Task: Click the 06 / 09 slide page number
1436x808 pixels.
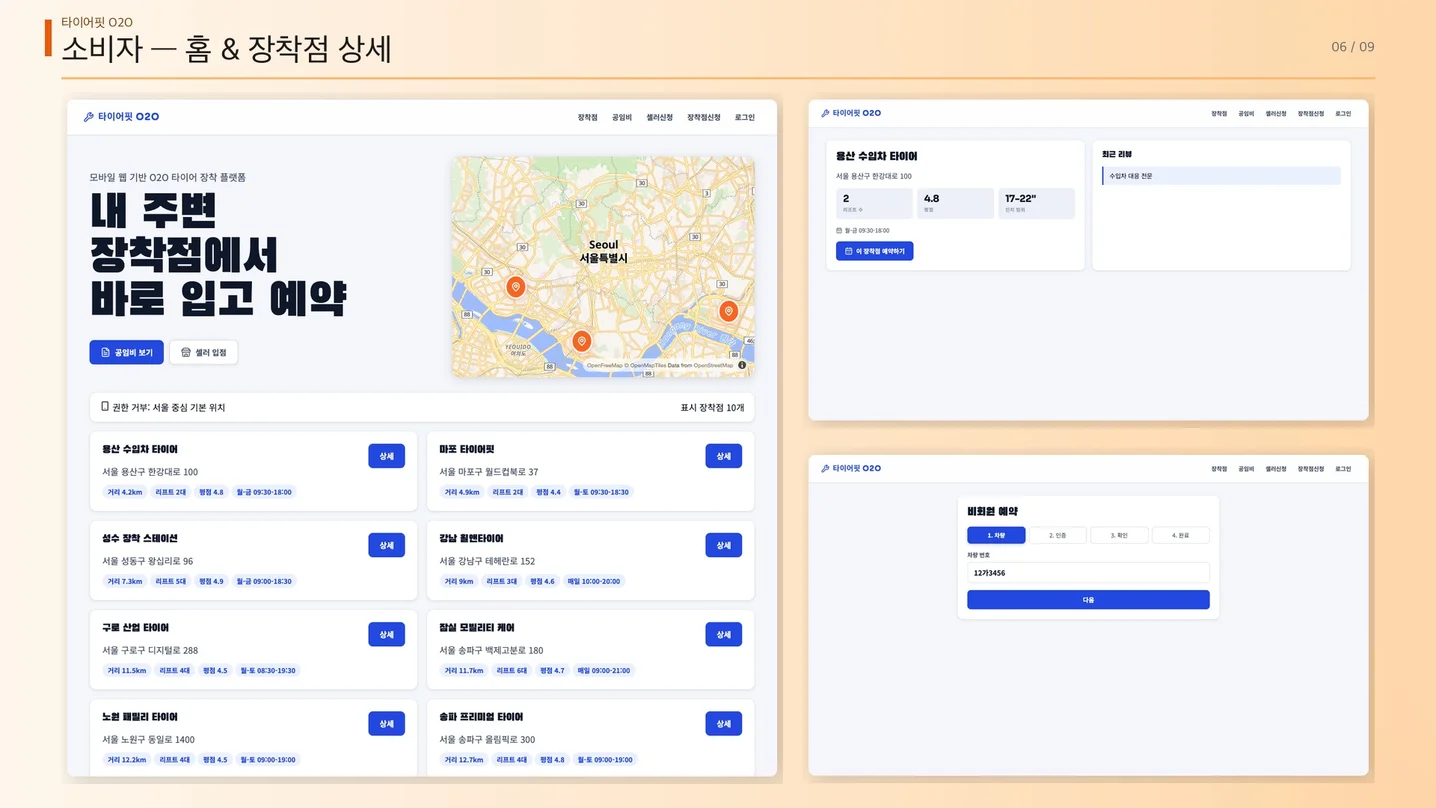Action: [1353, 47]
